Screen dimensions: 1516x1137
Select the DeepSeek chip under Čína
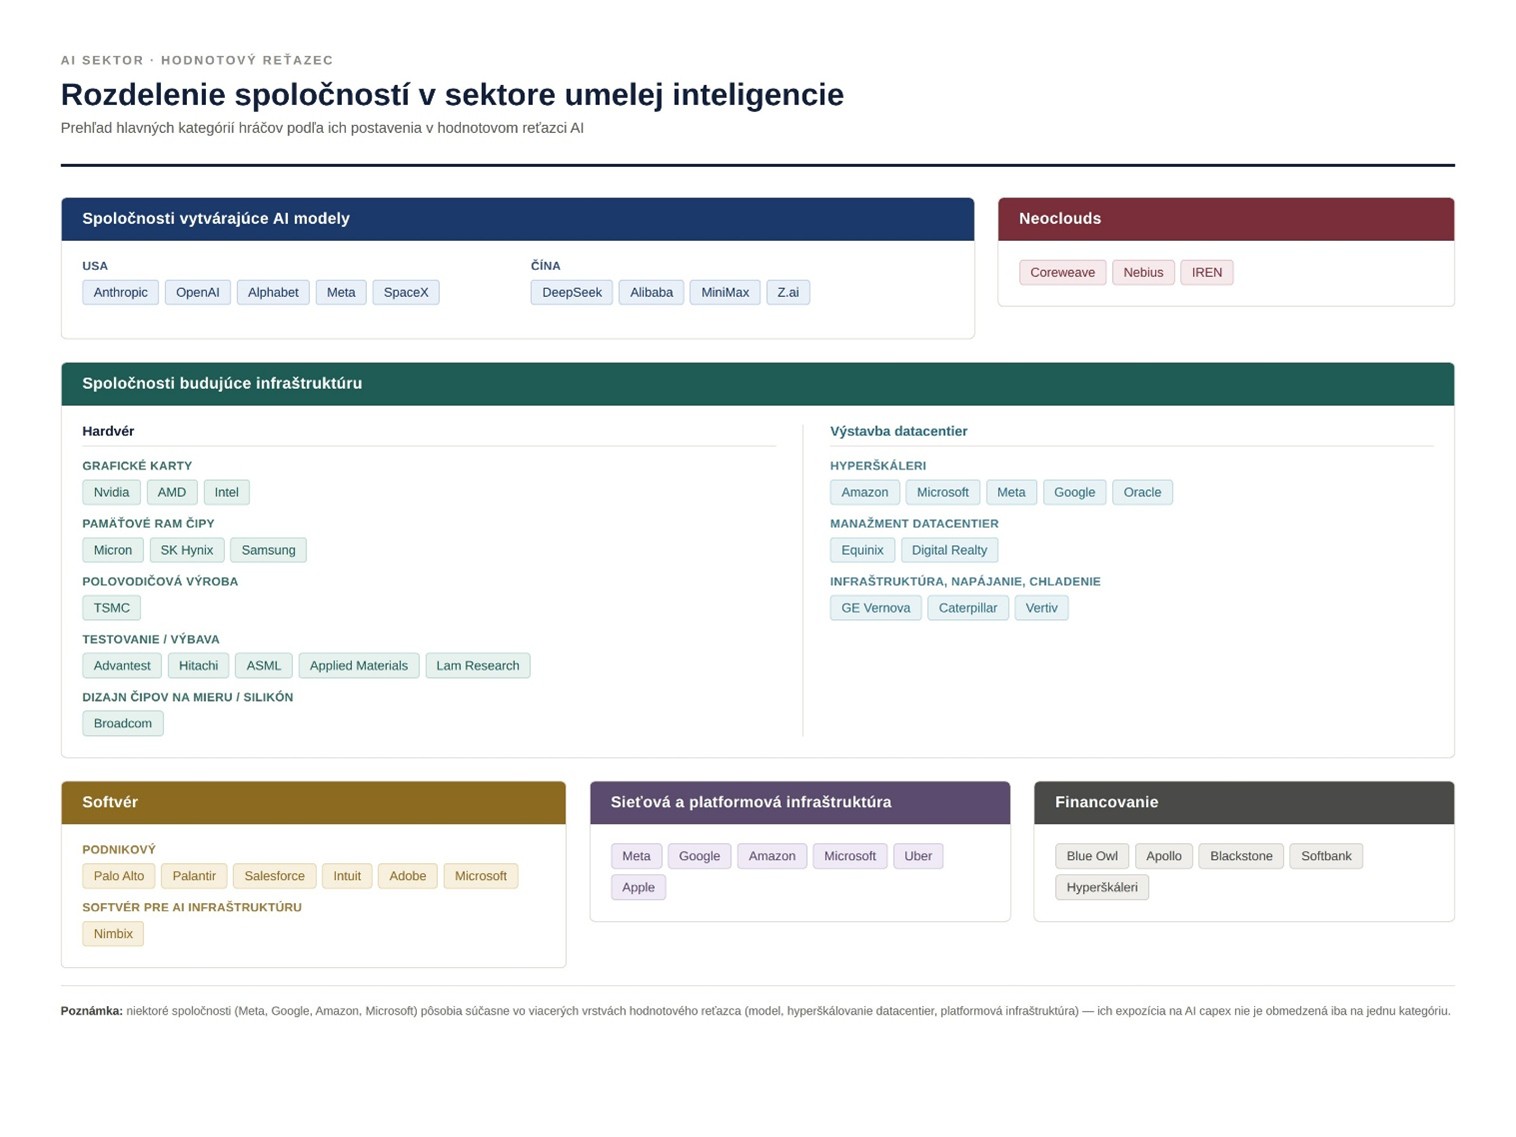click(572, 292)
